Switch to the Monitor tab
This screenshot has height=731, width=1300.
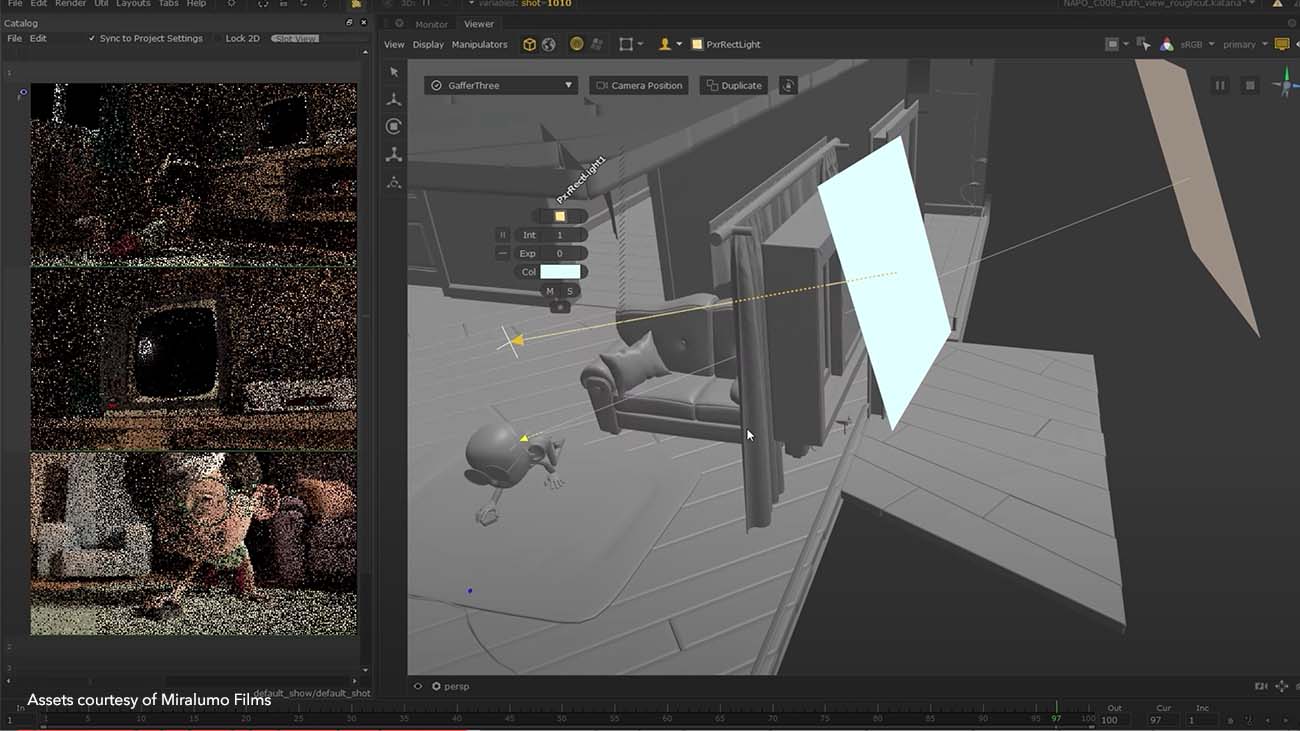coord(432,24)
